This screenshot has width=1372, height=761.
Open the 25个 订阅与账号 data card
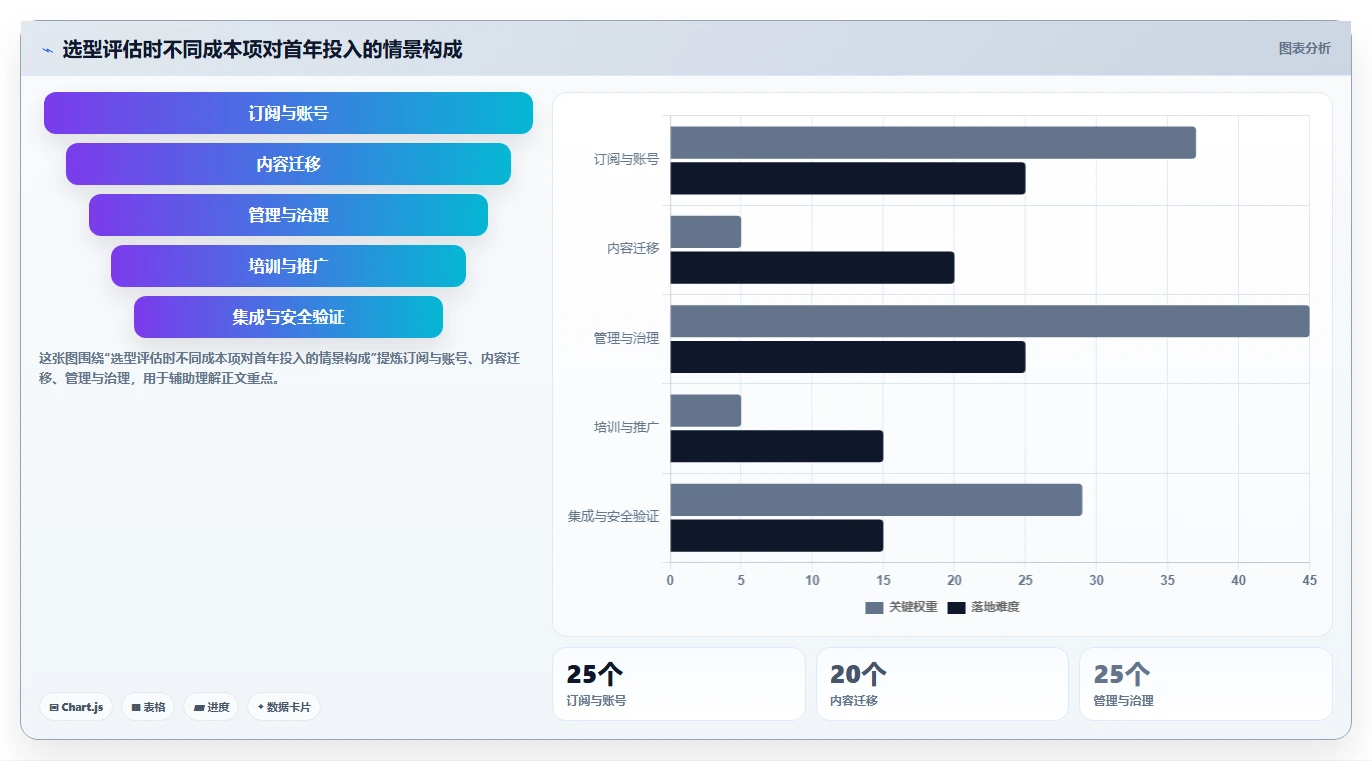click(679, 684)
